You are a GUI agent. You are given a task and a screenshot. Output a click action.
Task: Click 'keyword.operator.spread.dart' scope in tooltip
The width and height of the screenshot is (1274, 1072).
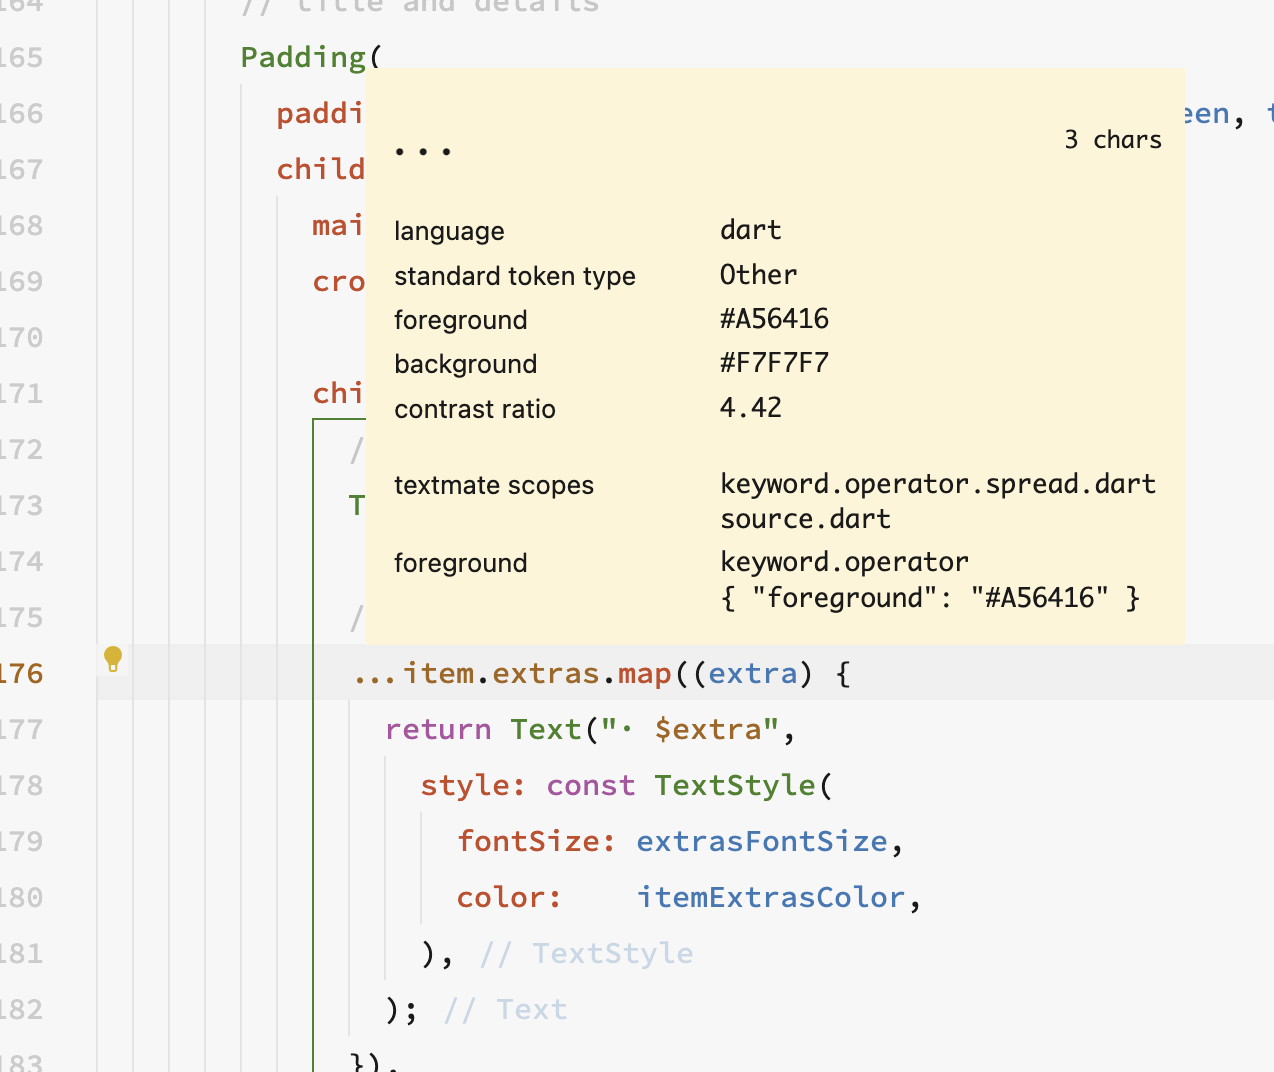[x=938, y=484]
